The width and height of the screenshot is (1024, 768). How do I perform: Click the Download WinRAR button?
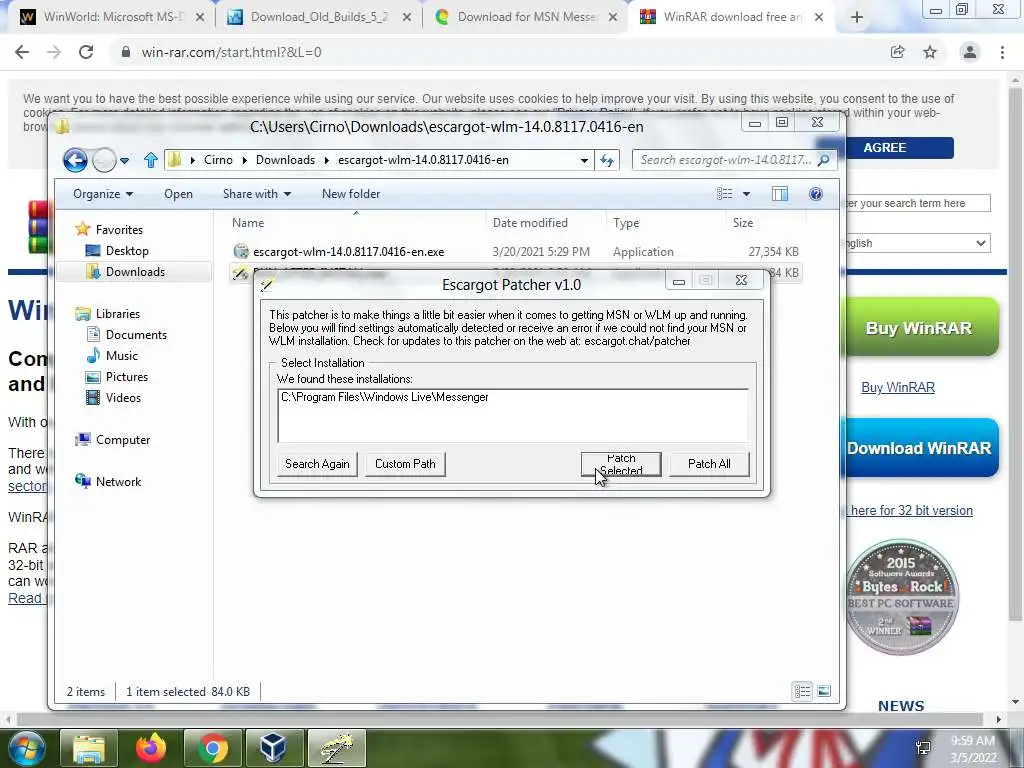(919, 448)
